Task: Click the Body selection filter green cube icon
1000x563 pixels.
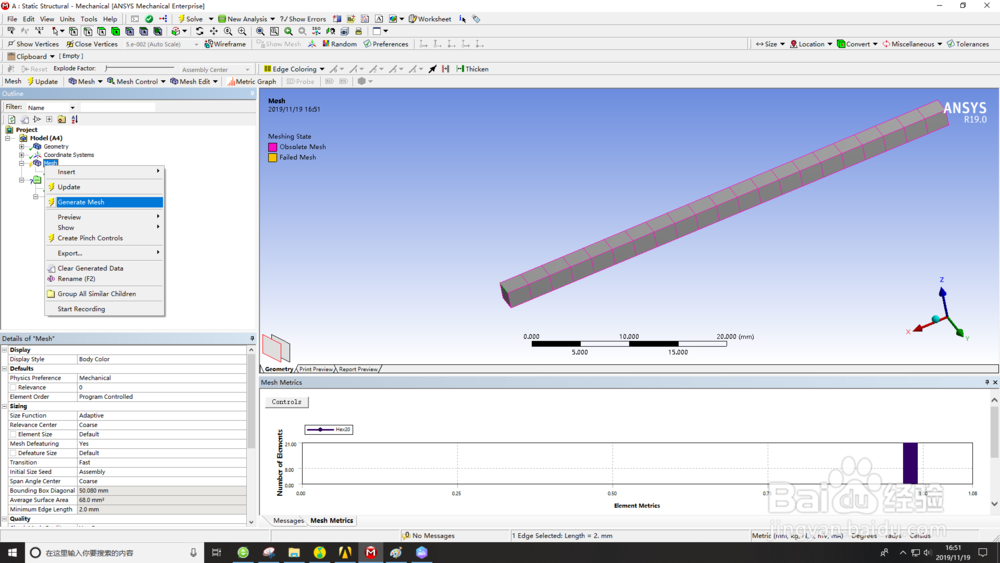Action: tap(115, 31)
